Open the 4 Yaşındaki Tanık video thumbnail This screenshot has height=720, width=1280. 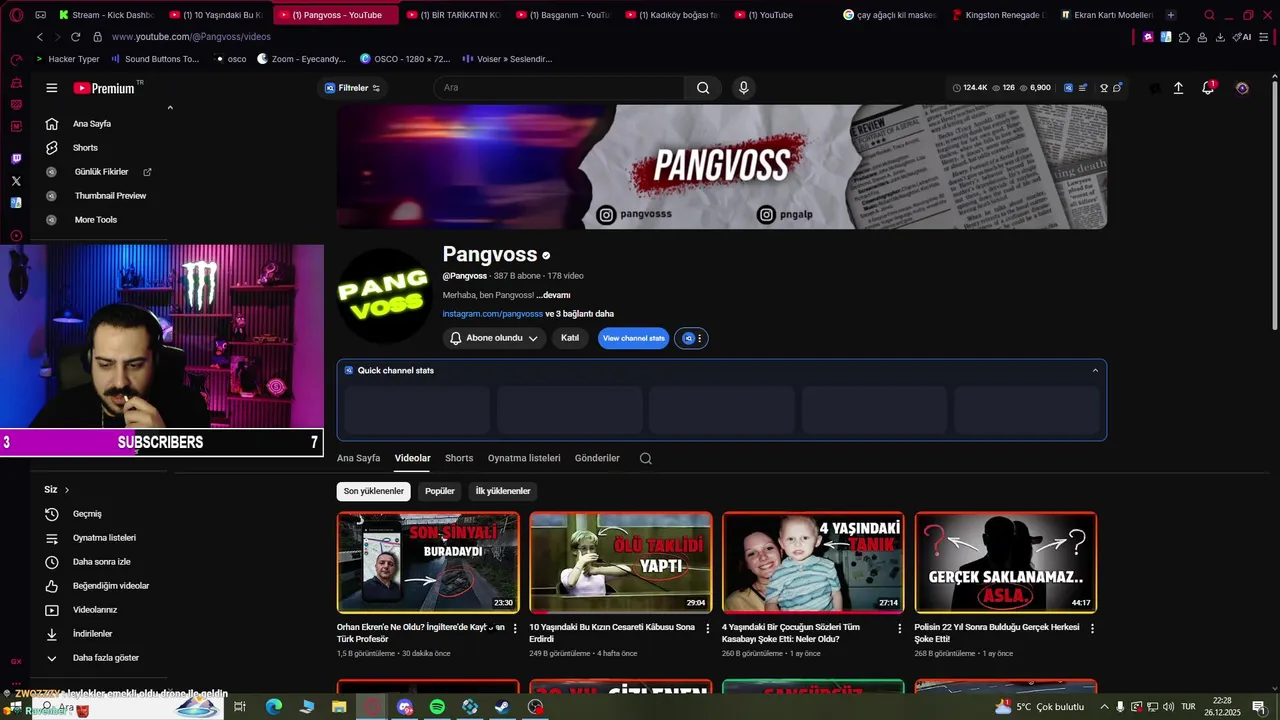coord(813,562)
